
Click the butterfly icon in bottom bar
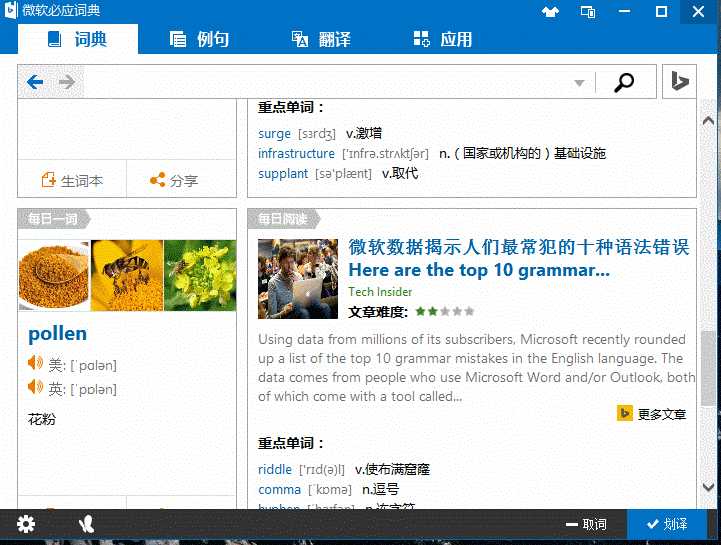click(86, 524)
